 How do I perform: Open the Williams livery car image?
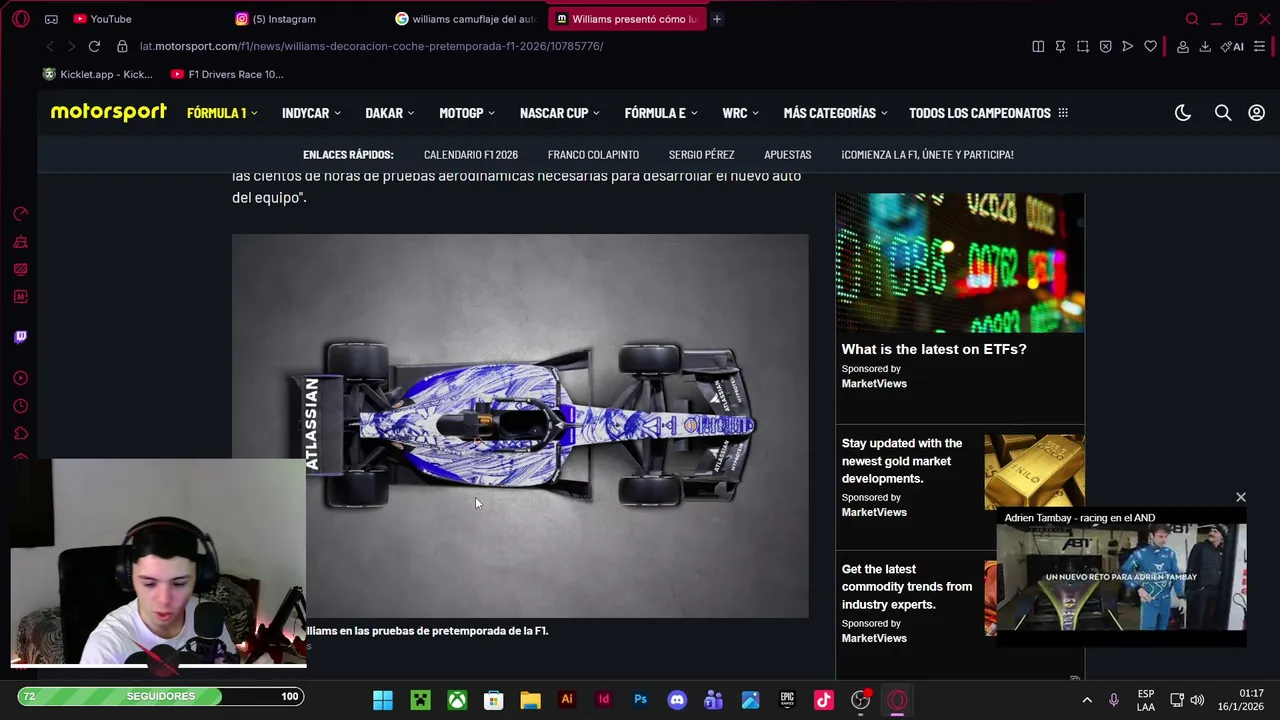pos(520,426)
